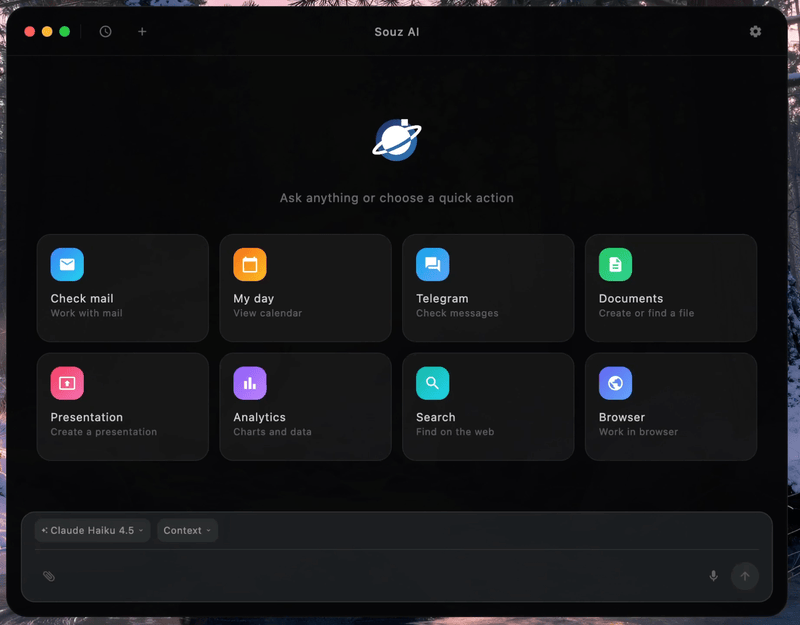Select the teal Search magnifier icon
This screenshot has width=800, height=625.
[x=433, y=383]
